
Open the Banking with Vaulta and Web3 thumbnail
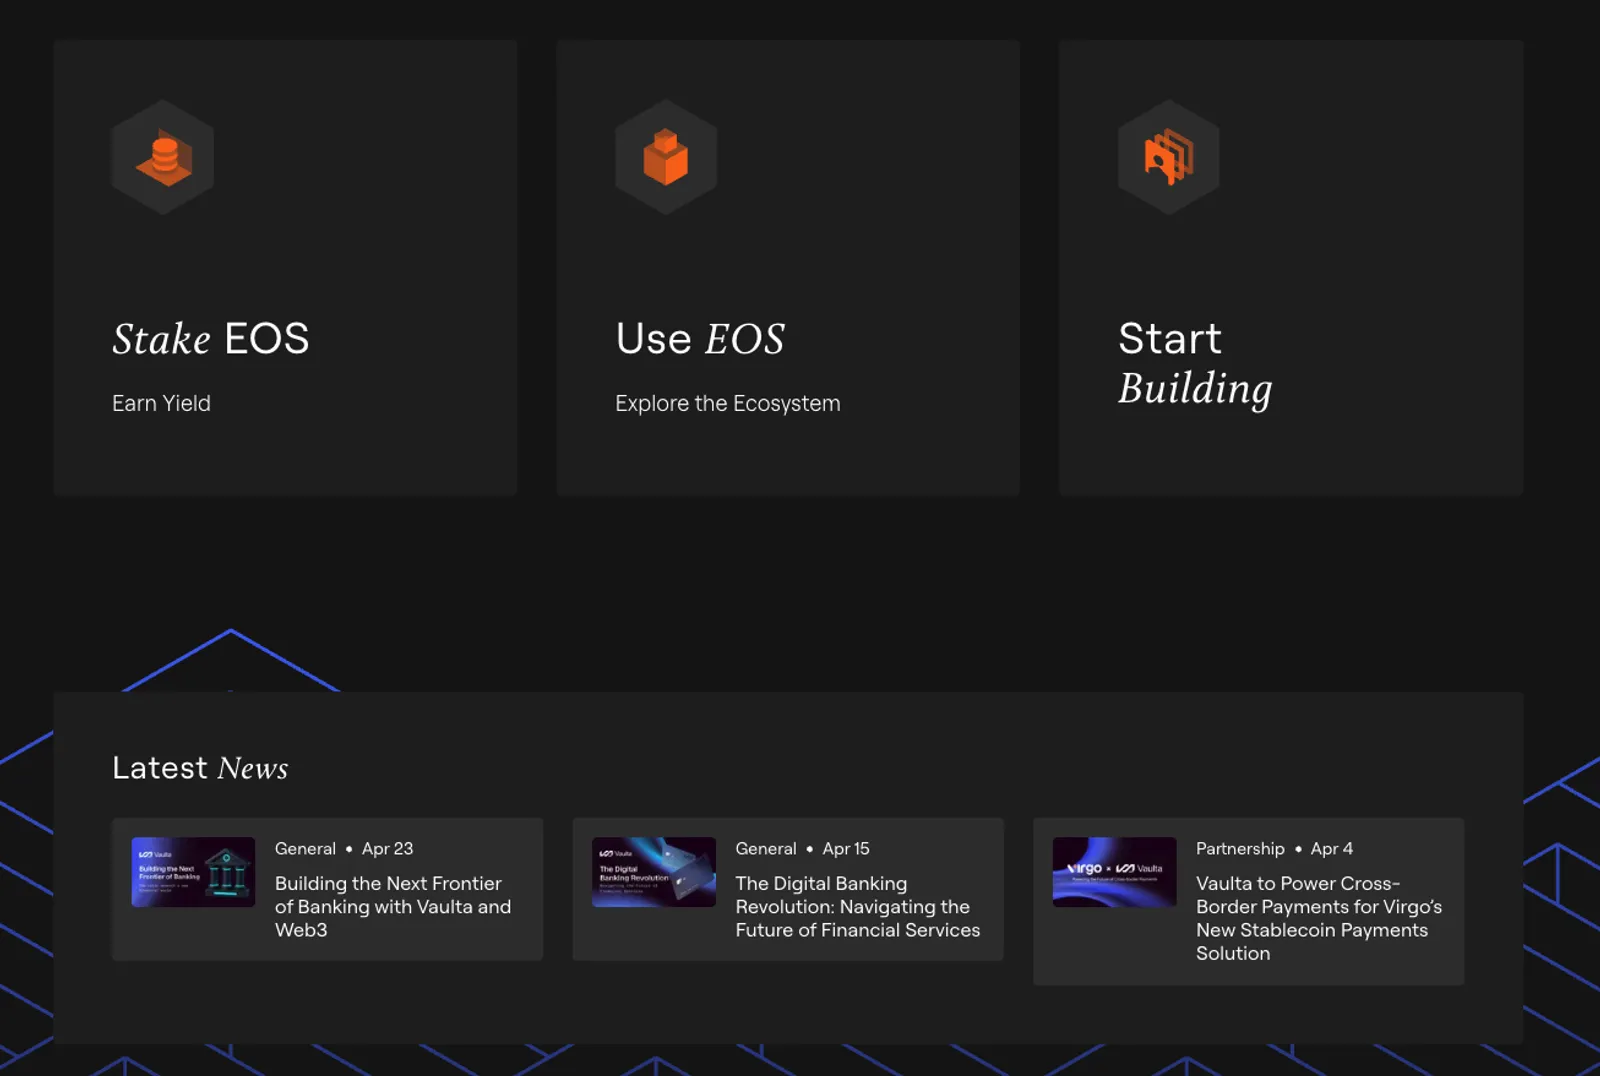(x=193, y=872)
